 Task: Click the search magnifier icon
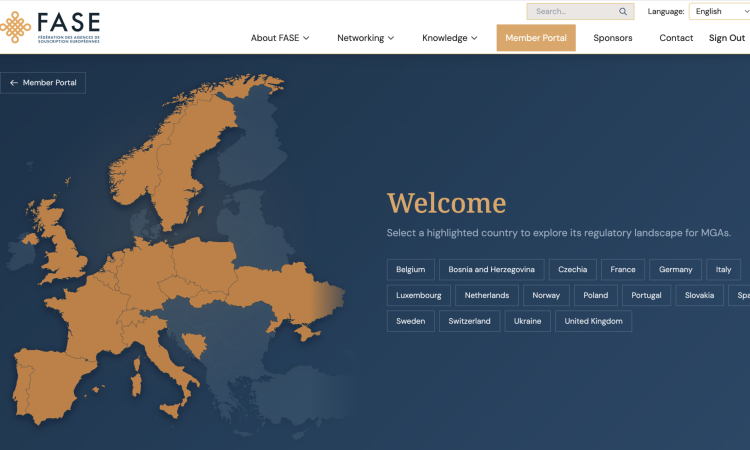tap(623, 11)
